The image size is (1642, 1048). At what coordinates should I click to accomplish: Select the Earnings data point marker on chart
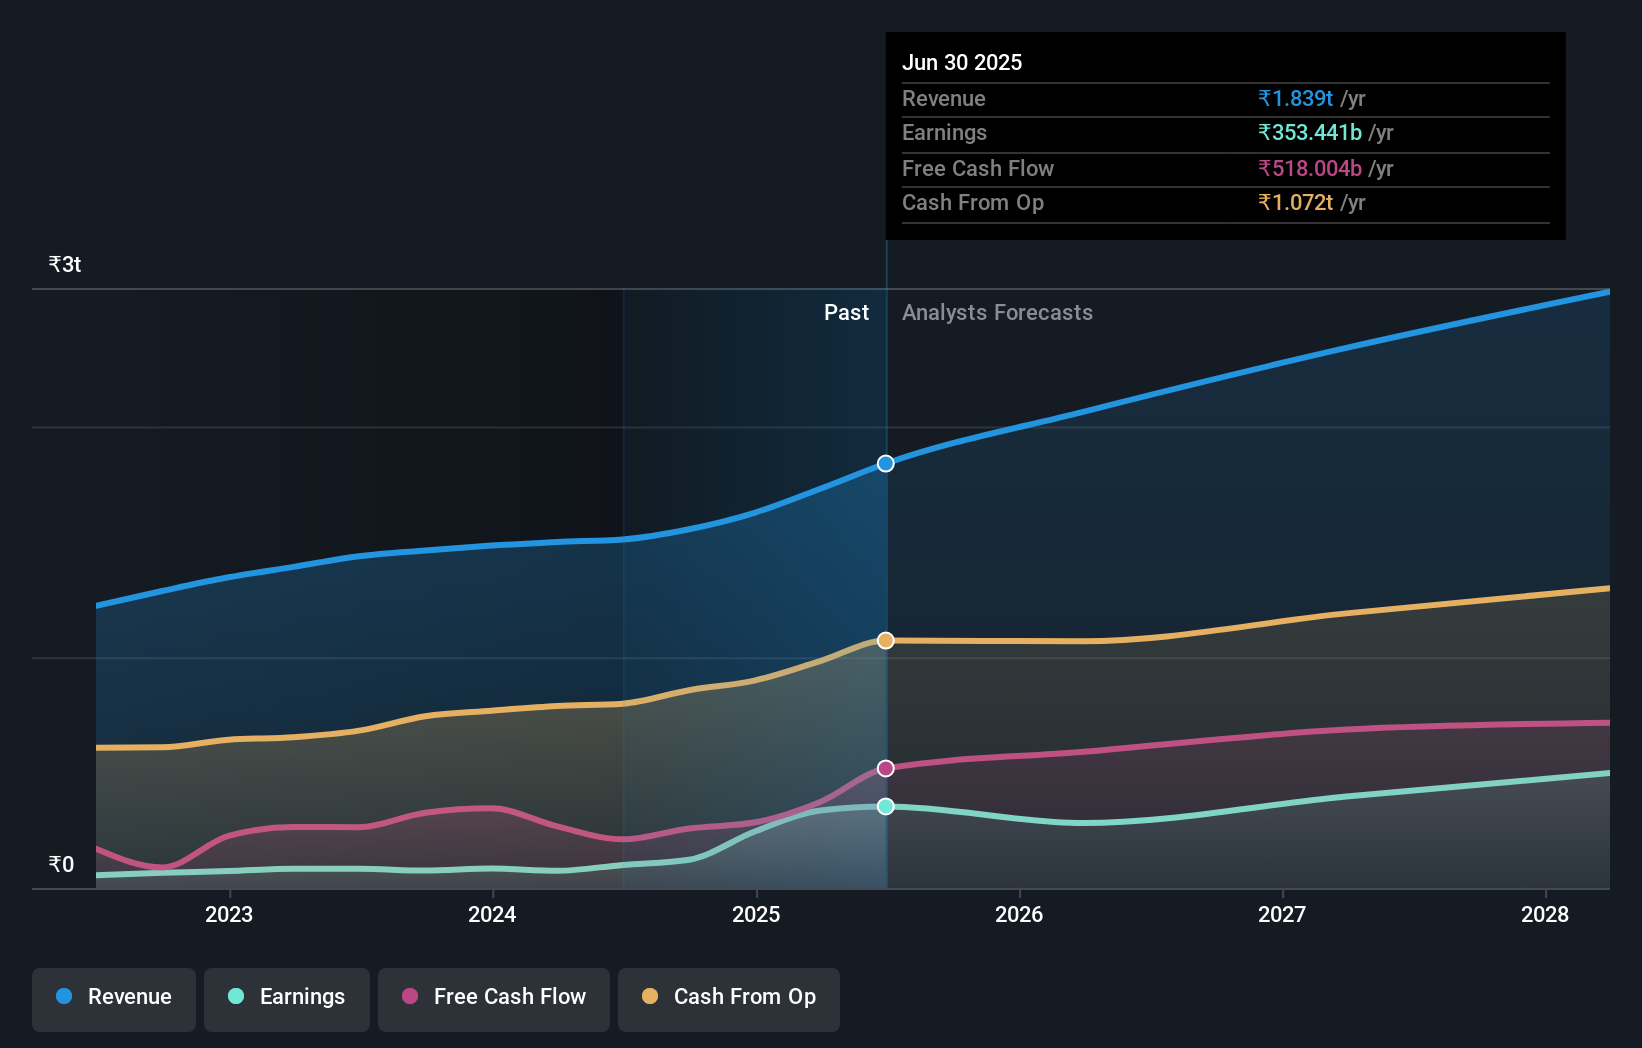(x=884, y=806)
